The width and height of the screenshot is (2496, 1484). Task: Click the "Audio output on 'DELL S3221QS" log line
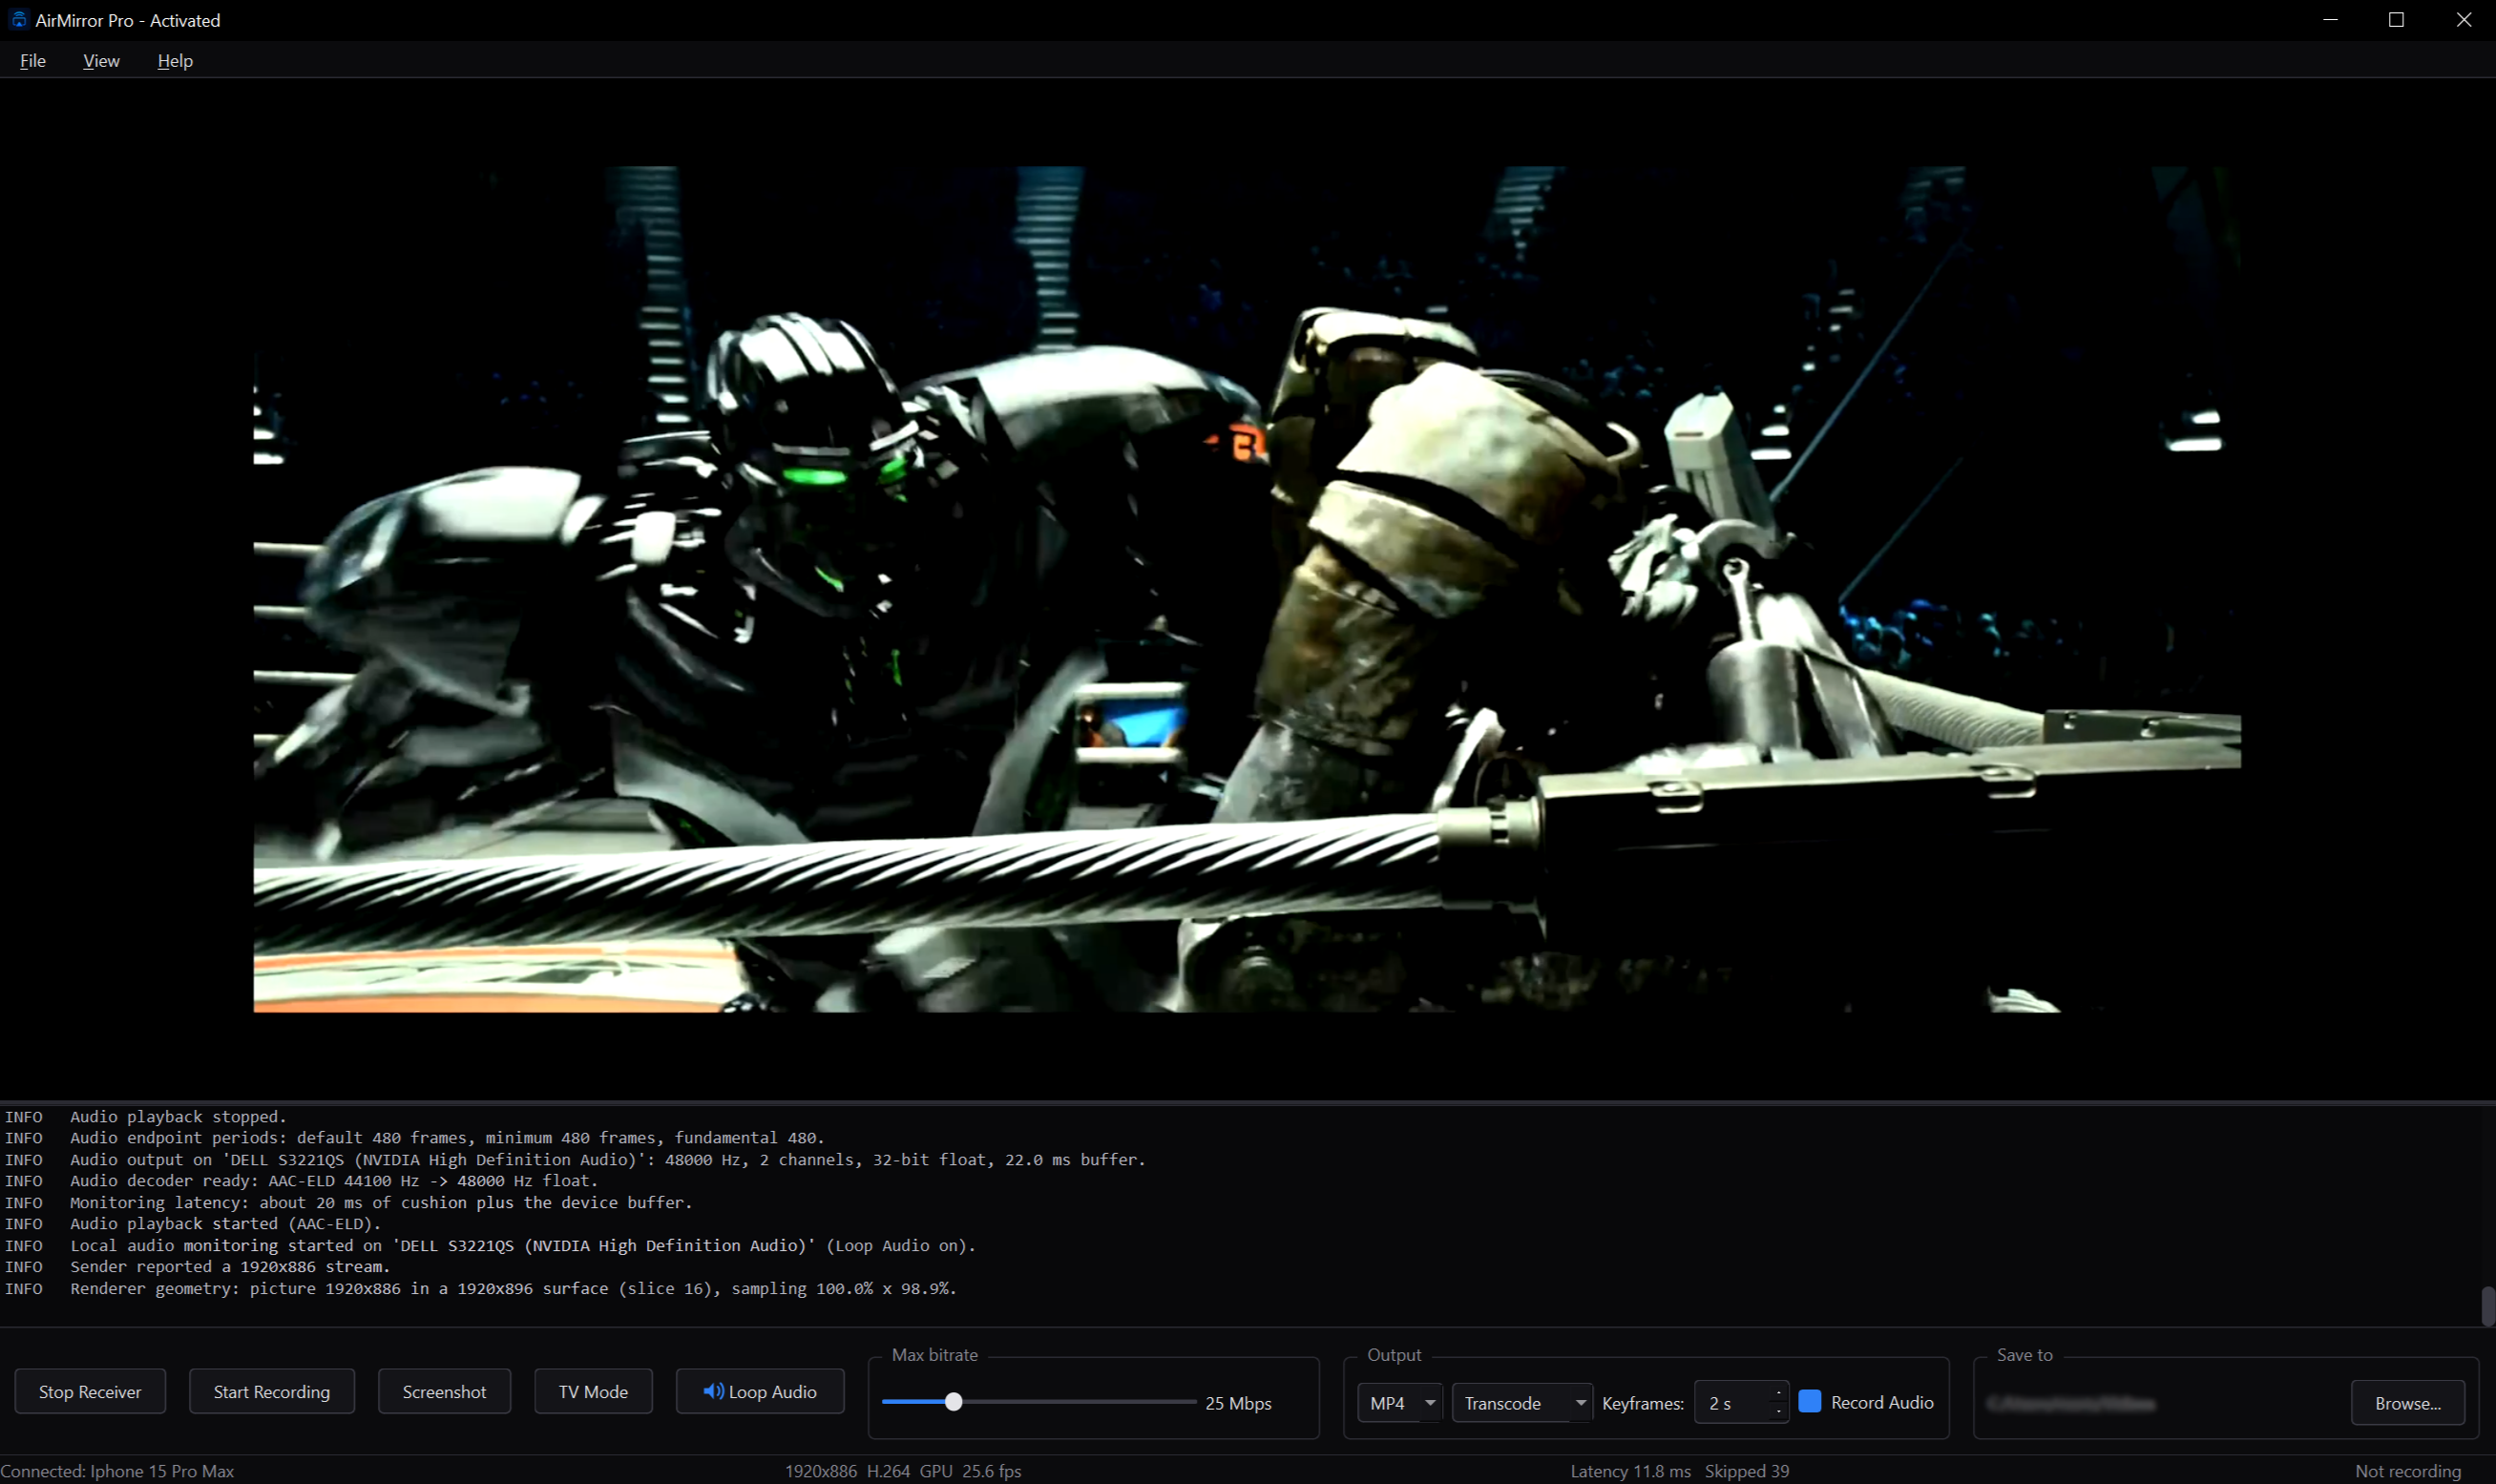(x=608, y=1159)
